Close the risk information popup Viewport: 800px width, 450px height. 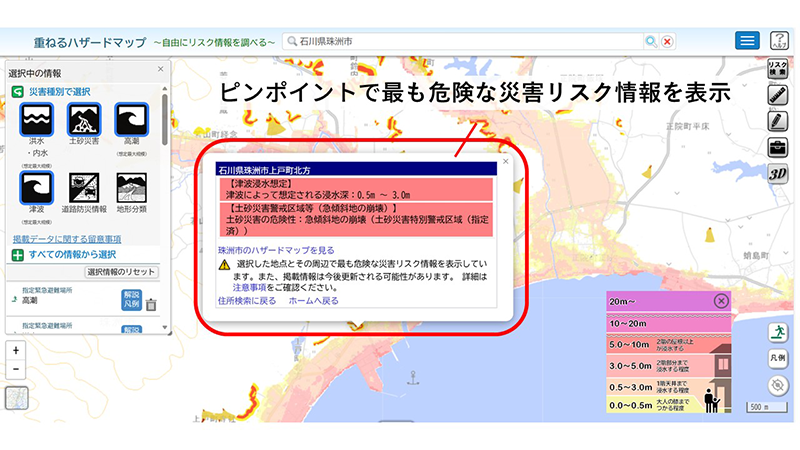pos(506,161)
